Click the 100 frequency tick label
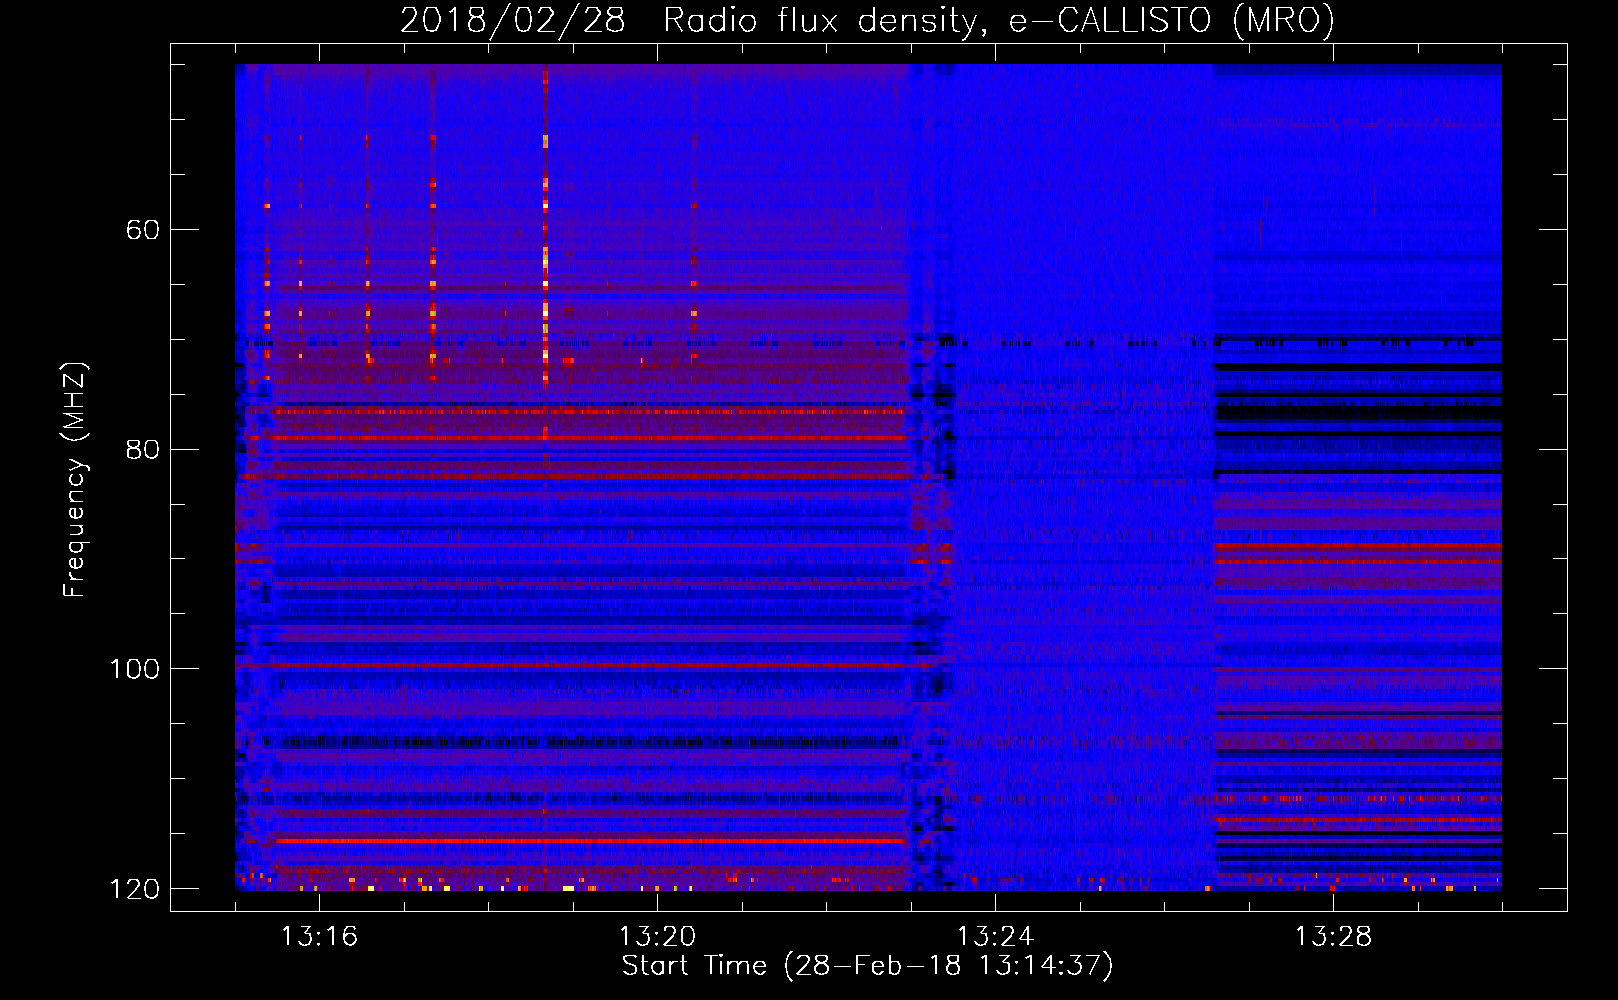 click(x=134, y=669)
